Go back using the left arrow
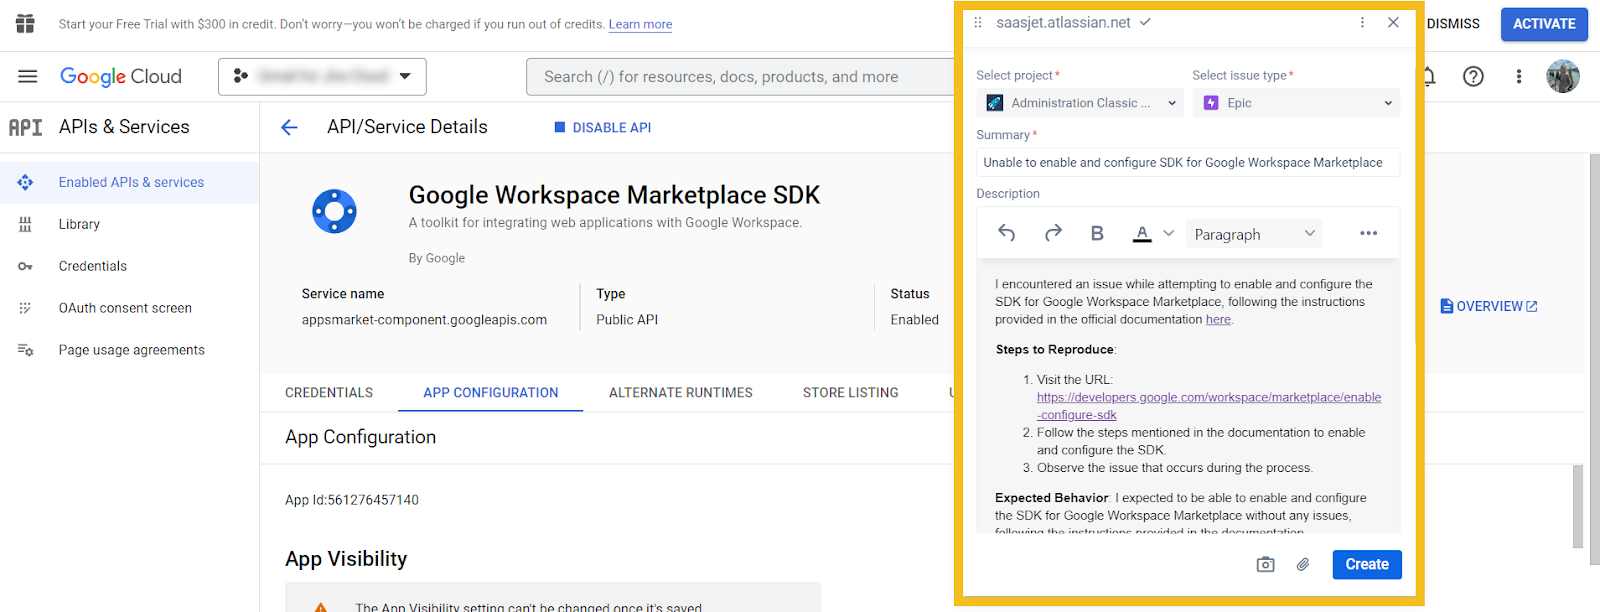 [x=290, y=127]
